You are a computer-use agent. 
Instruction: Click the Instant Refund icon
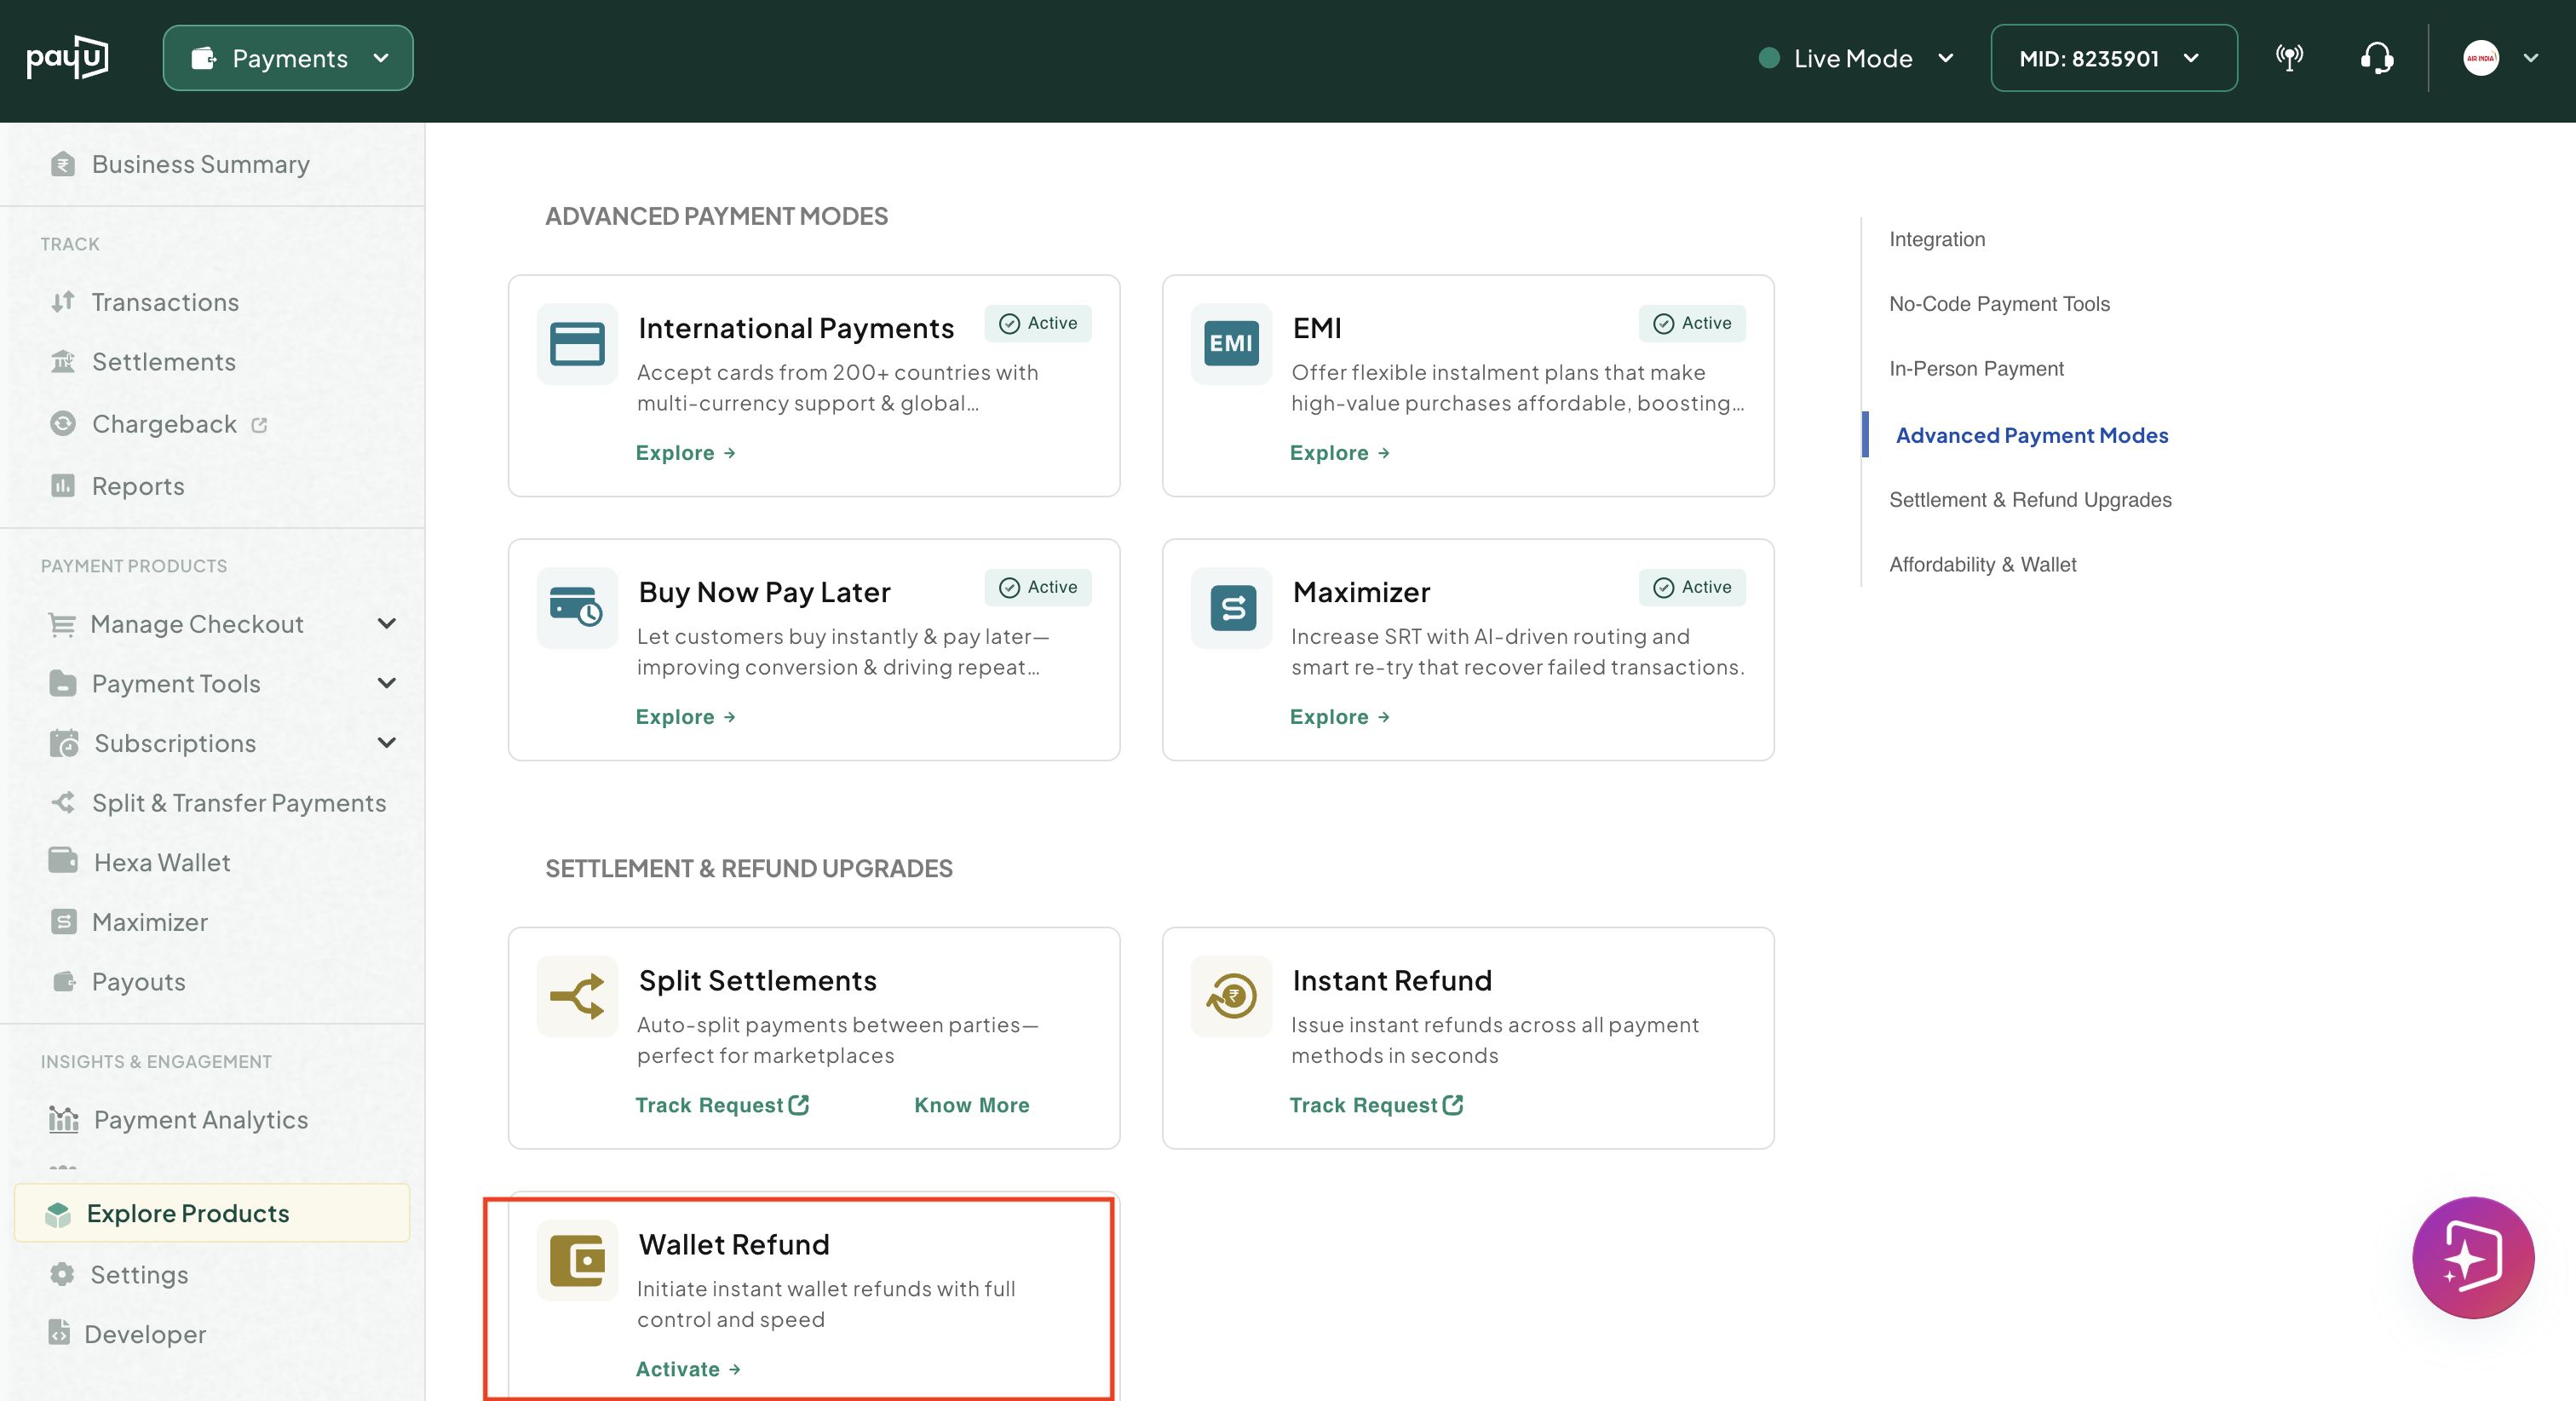click(1231, 996)
